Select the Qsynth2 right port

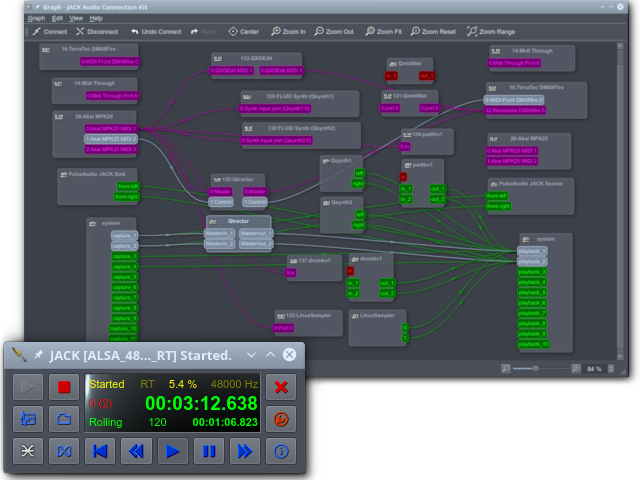358,225
